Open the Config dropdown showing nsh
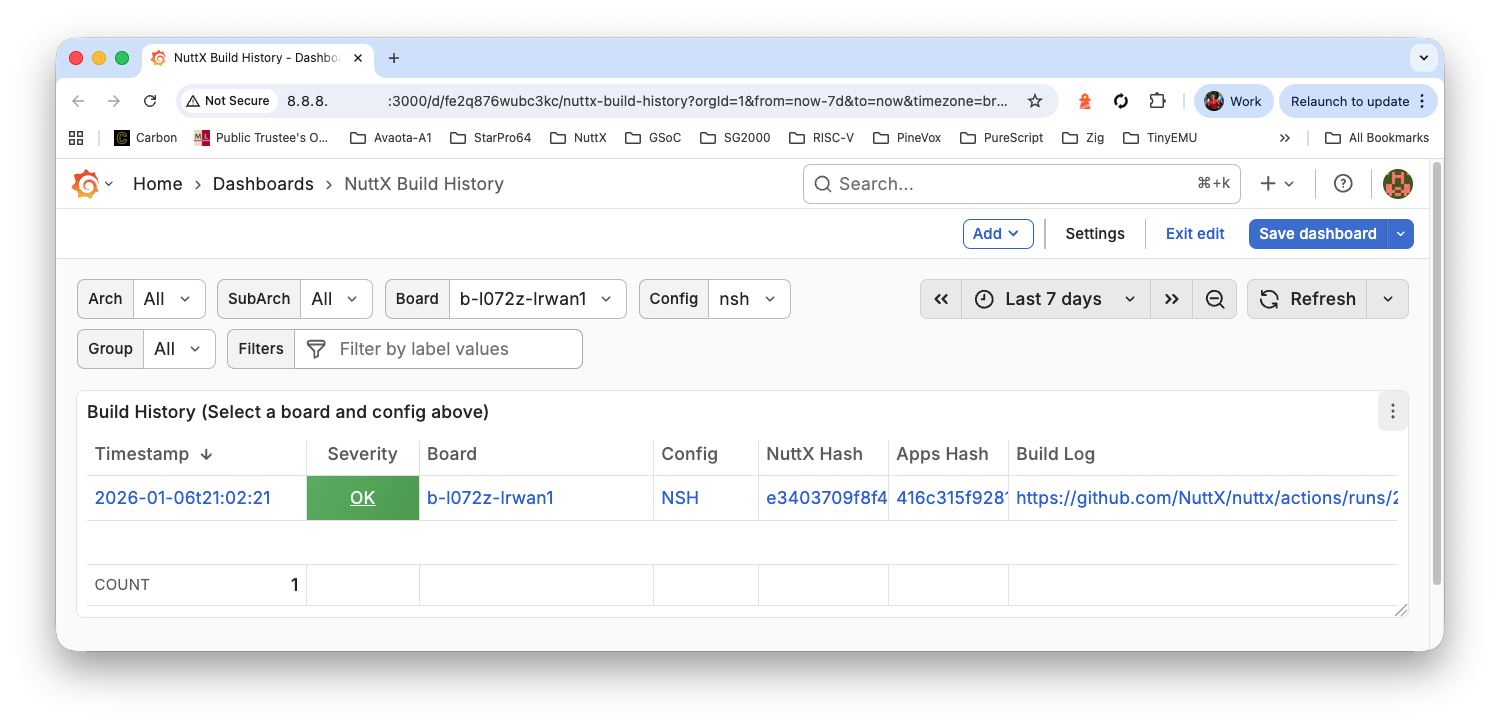This screenshot has width=1500, height=725. [x=748, y=298]
